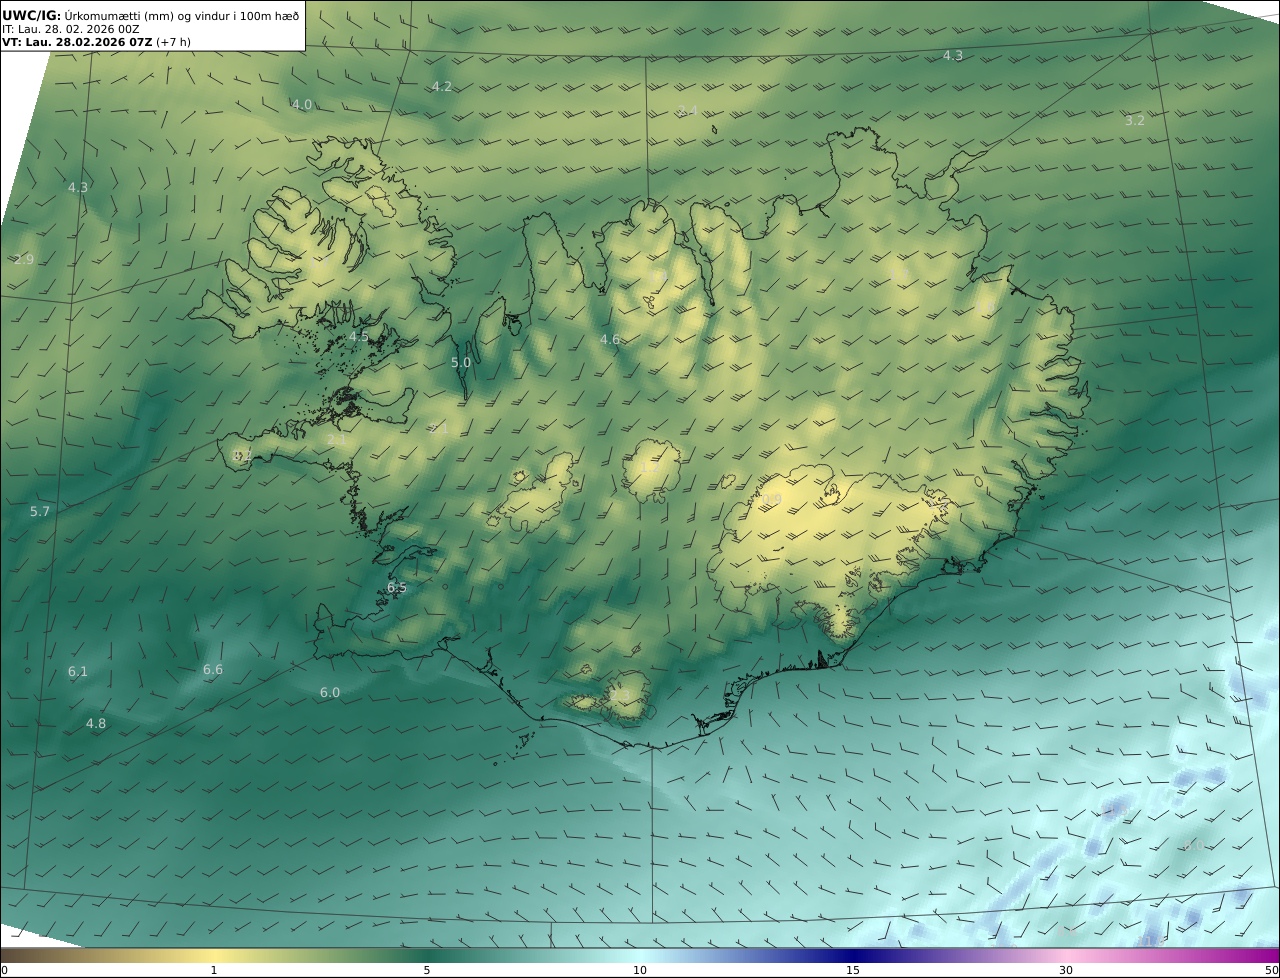The height and width of the screenshot is (978, 1280).
Task: Click the colorbar tick label '0'
Action: [x=4, y=970]
